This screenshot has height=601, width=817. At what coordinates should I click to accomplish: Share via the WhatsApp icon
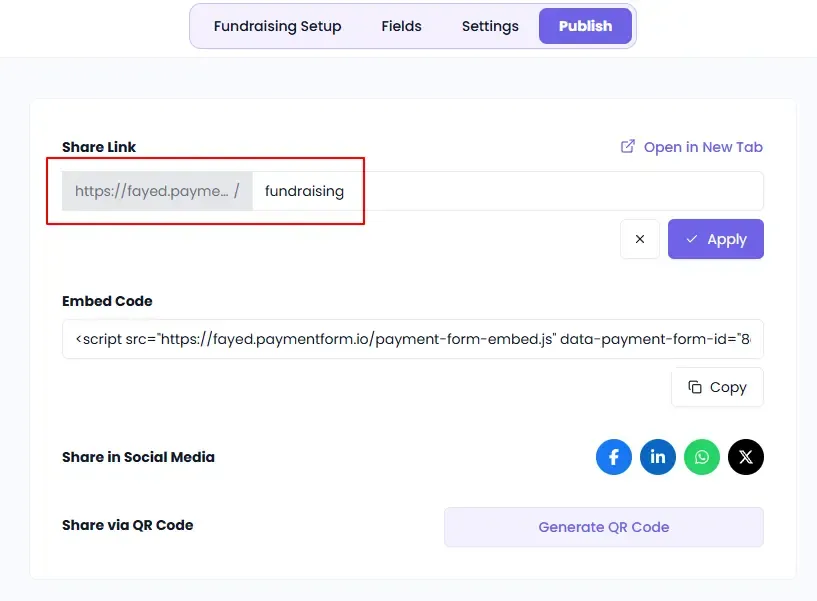[702, 457]
